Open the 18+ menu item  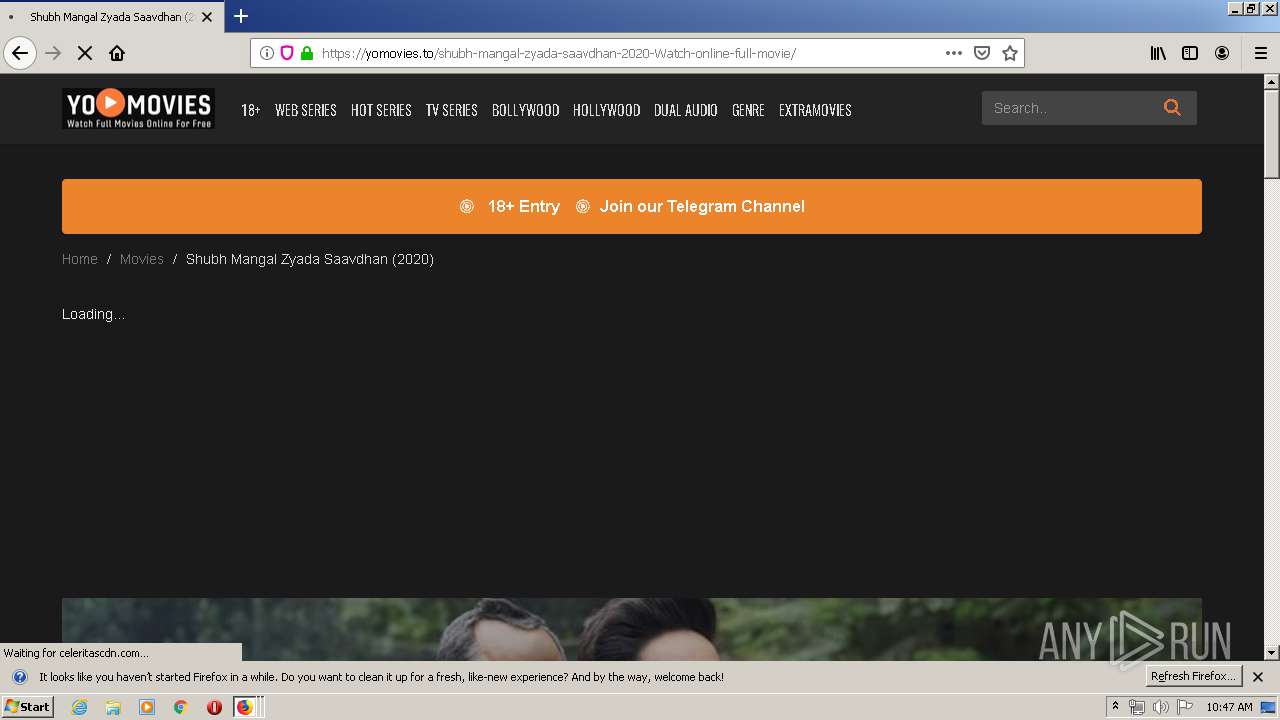[250, 110]
